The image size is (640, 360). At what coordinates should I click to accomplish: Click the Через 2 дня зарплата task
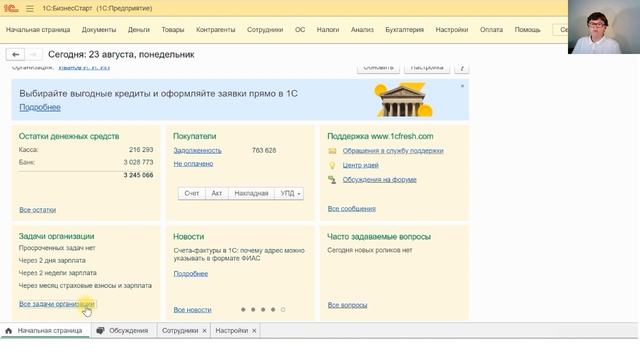click(52, 260)
